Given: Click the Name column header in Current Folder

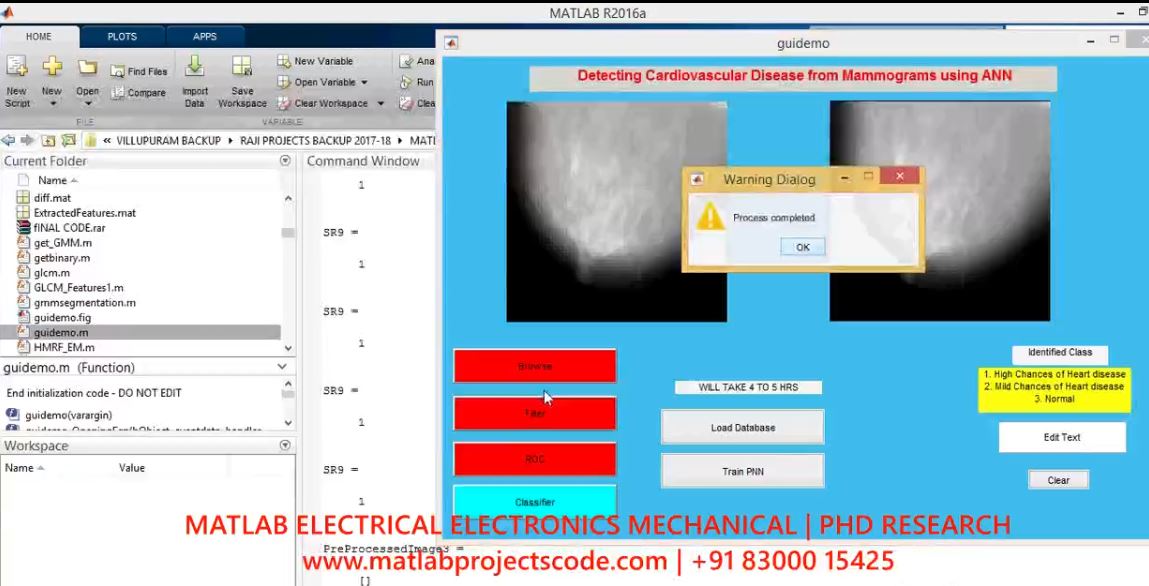Looking at the screenshot, I should coord(52,180).
